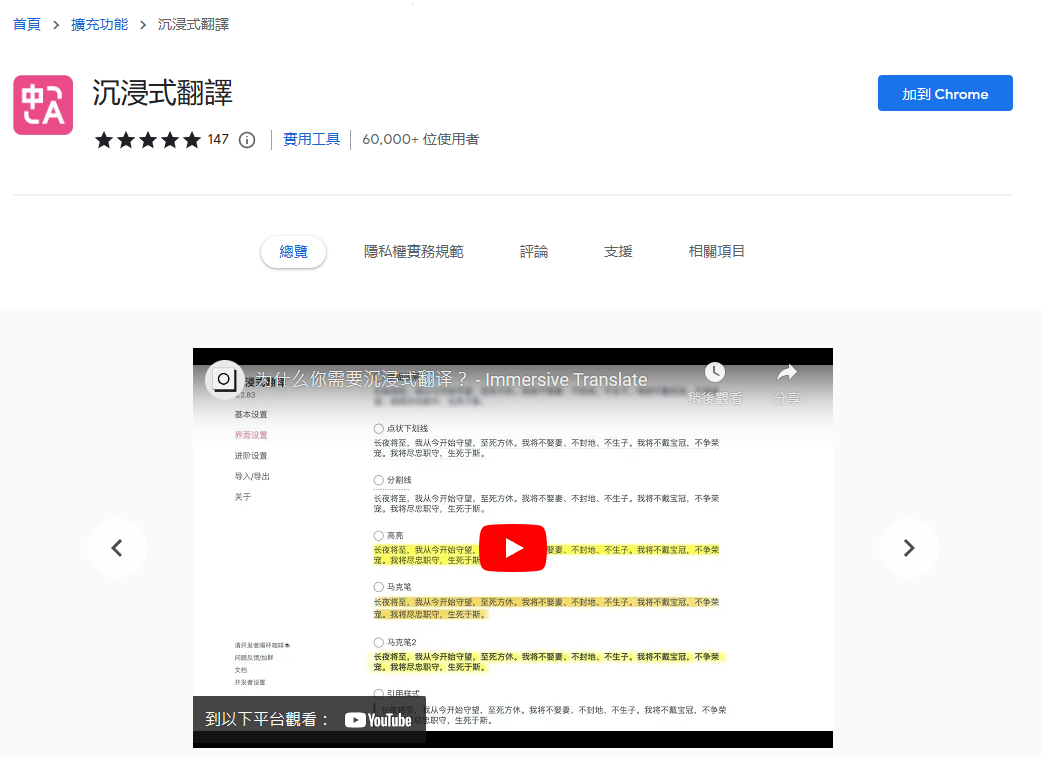
Task: Open the 相關項目 tab
Action: [x=717, y=252]
